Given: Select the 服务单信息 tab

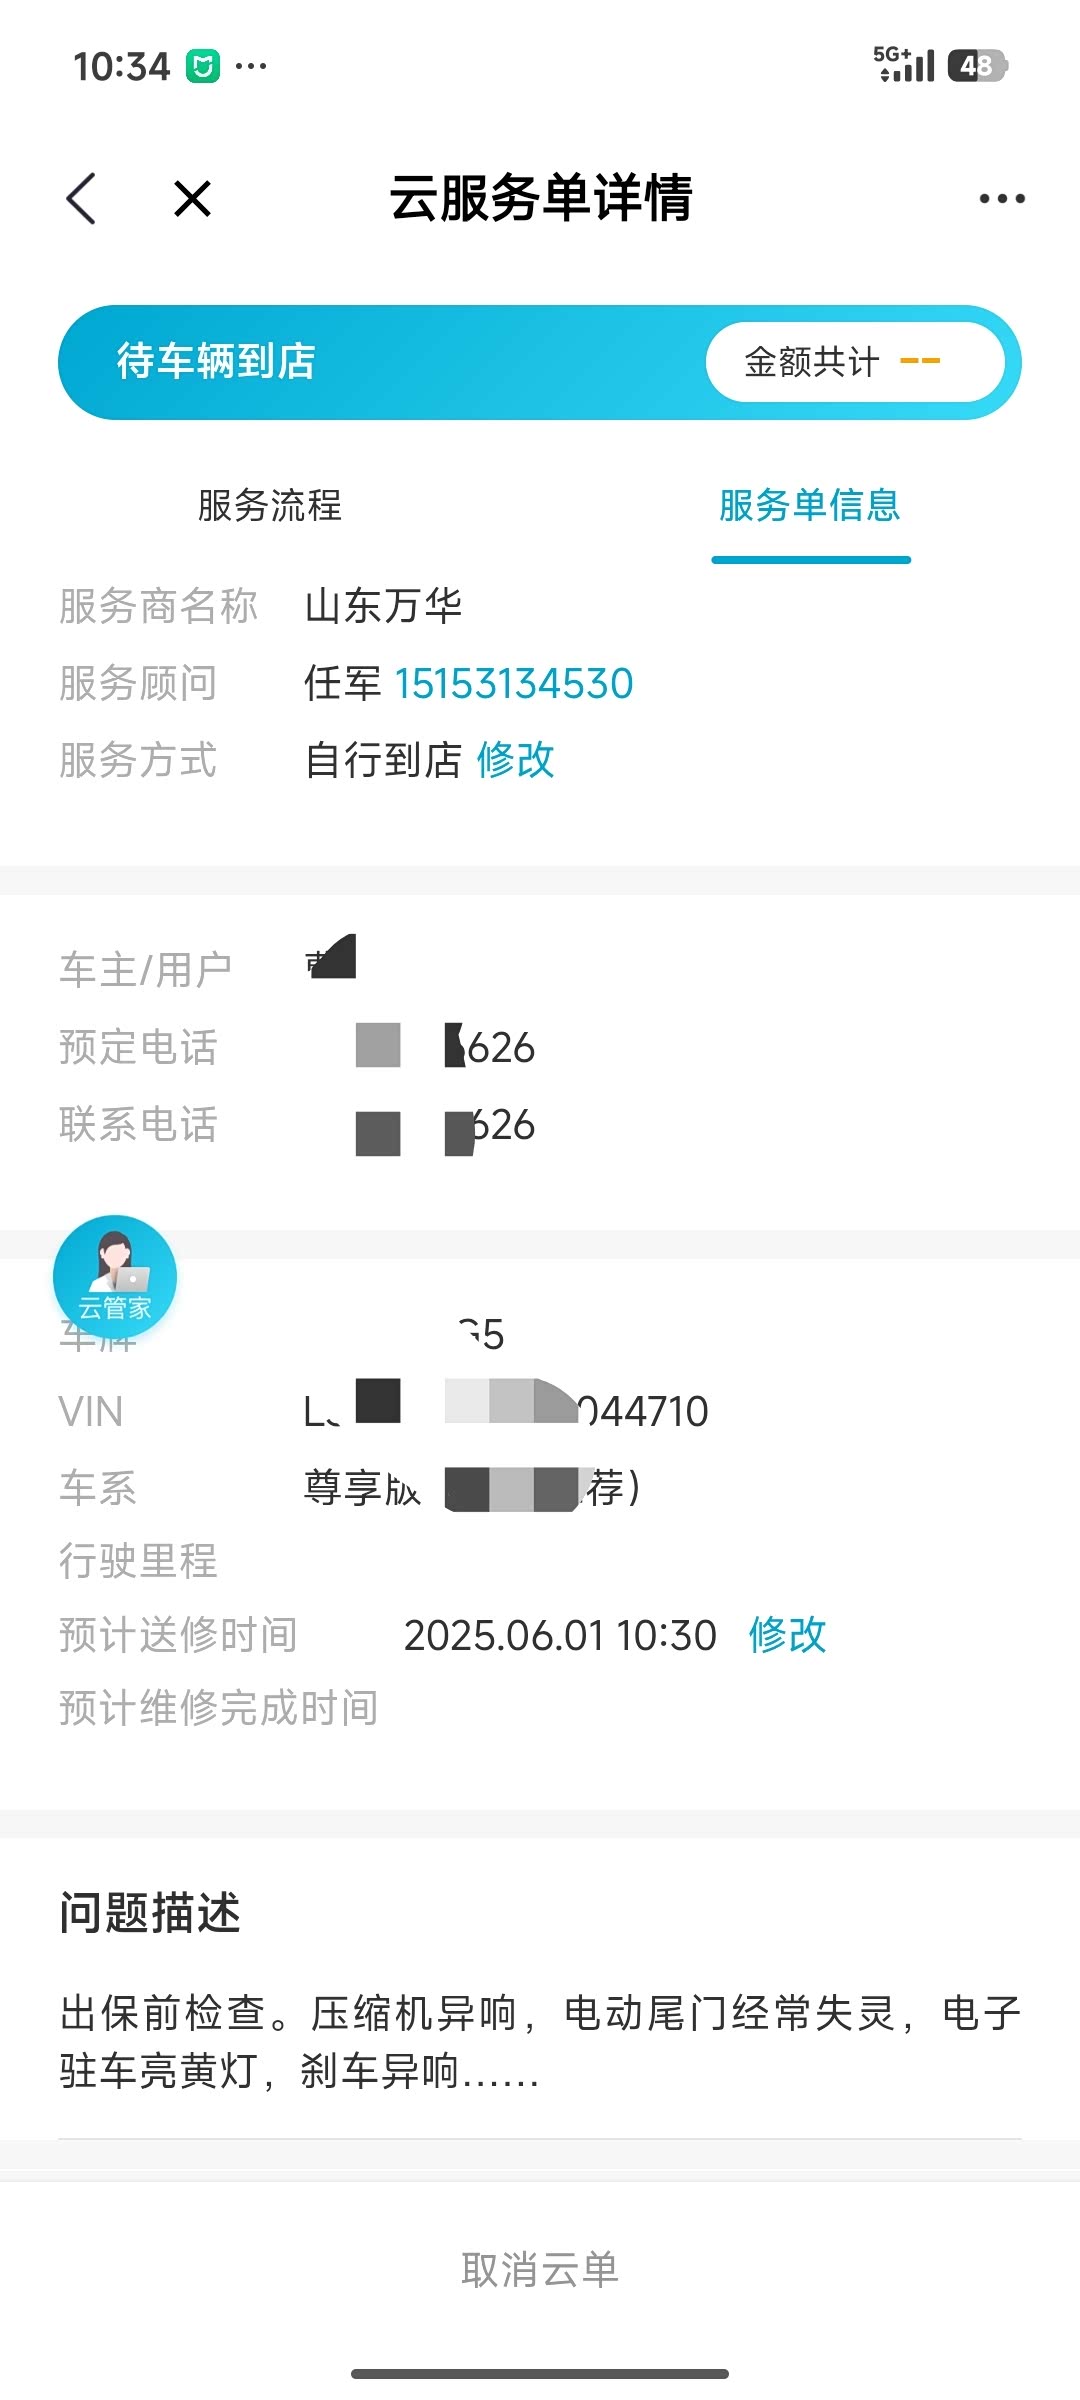Looking at the screenshot, I should [x=810, y=505].
